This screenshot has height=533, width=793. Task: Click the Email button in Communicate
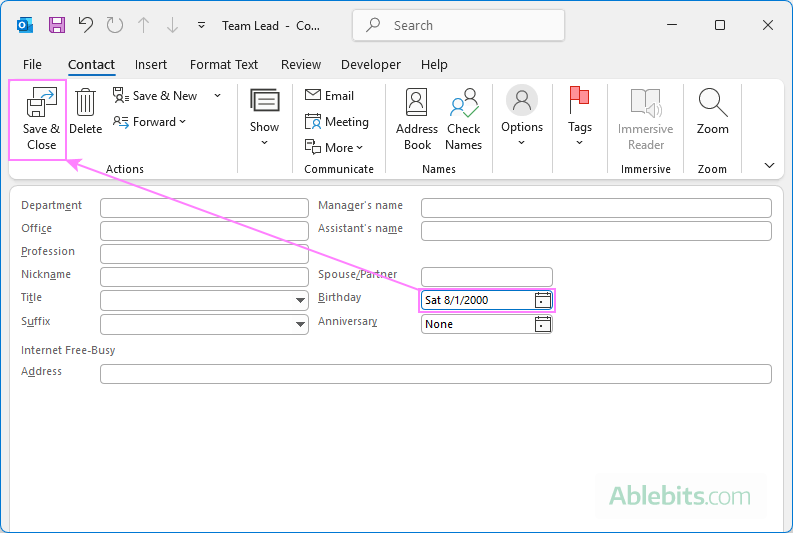(329, 96)
